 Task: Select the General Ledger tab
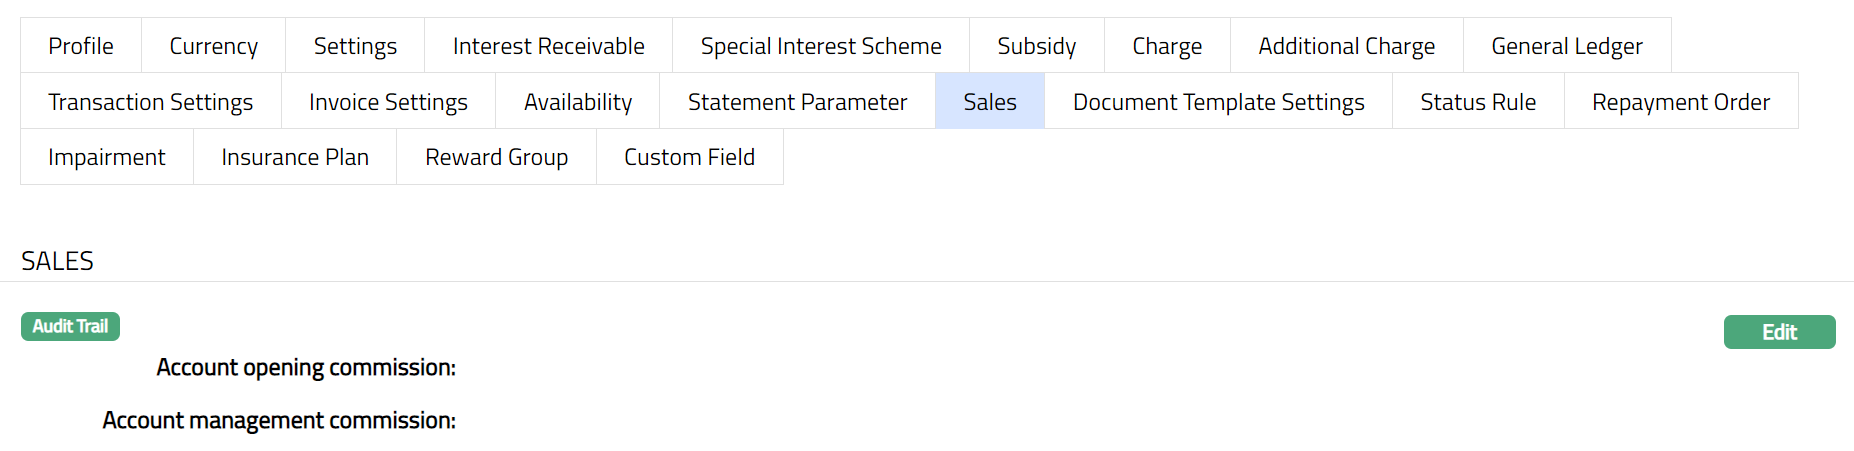click(x=1566, y=46)
